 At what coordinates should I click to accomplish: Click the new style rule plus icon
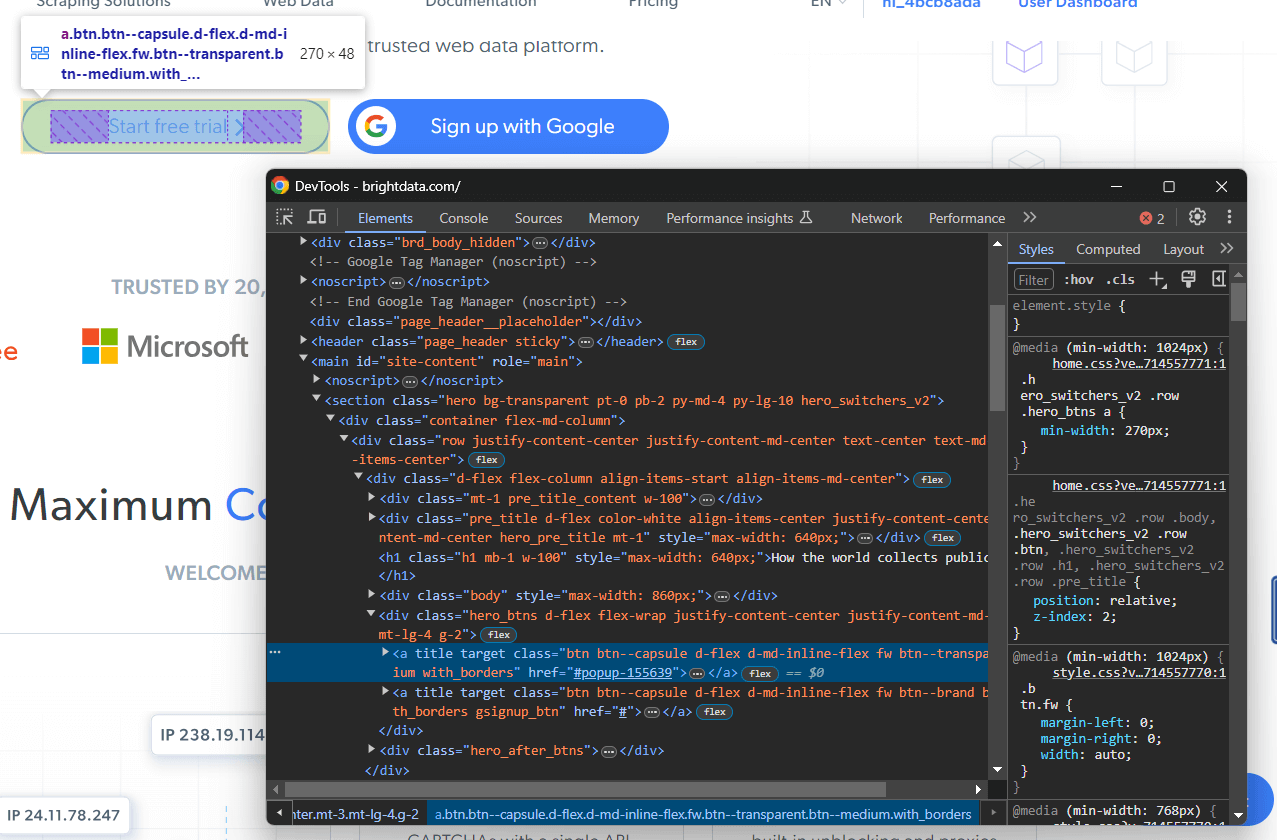click(x=1157, y=279)
